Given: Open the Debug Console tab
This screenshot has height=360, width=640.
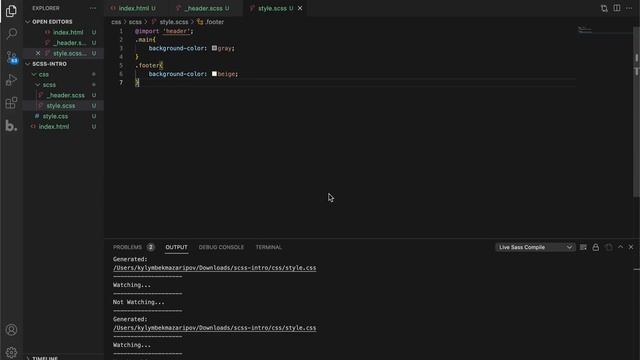Looking at the screenshot, I should 221,247.
